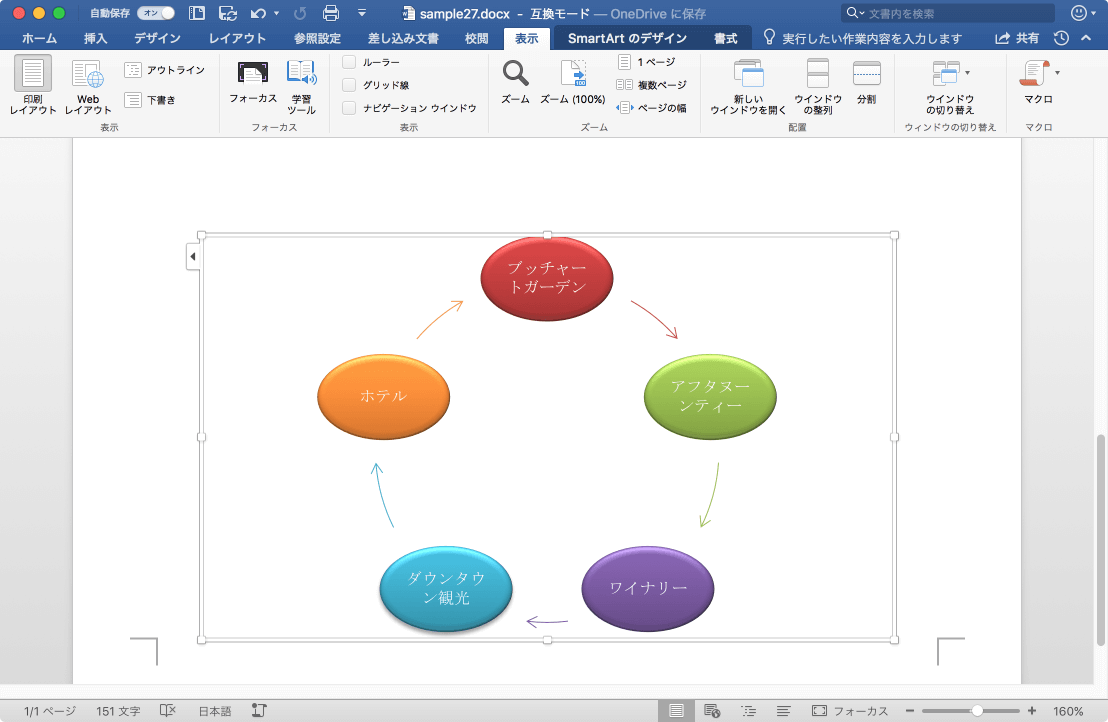Screen dimensions: 1108x722
Task: Split the document window
Action: (x=866, y=82)
